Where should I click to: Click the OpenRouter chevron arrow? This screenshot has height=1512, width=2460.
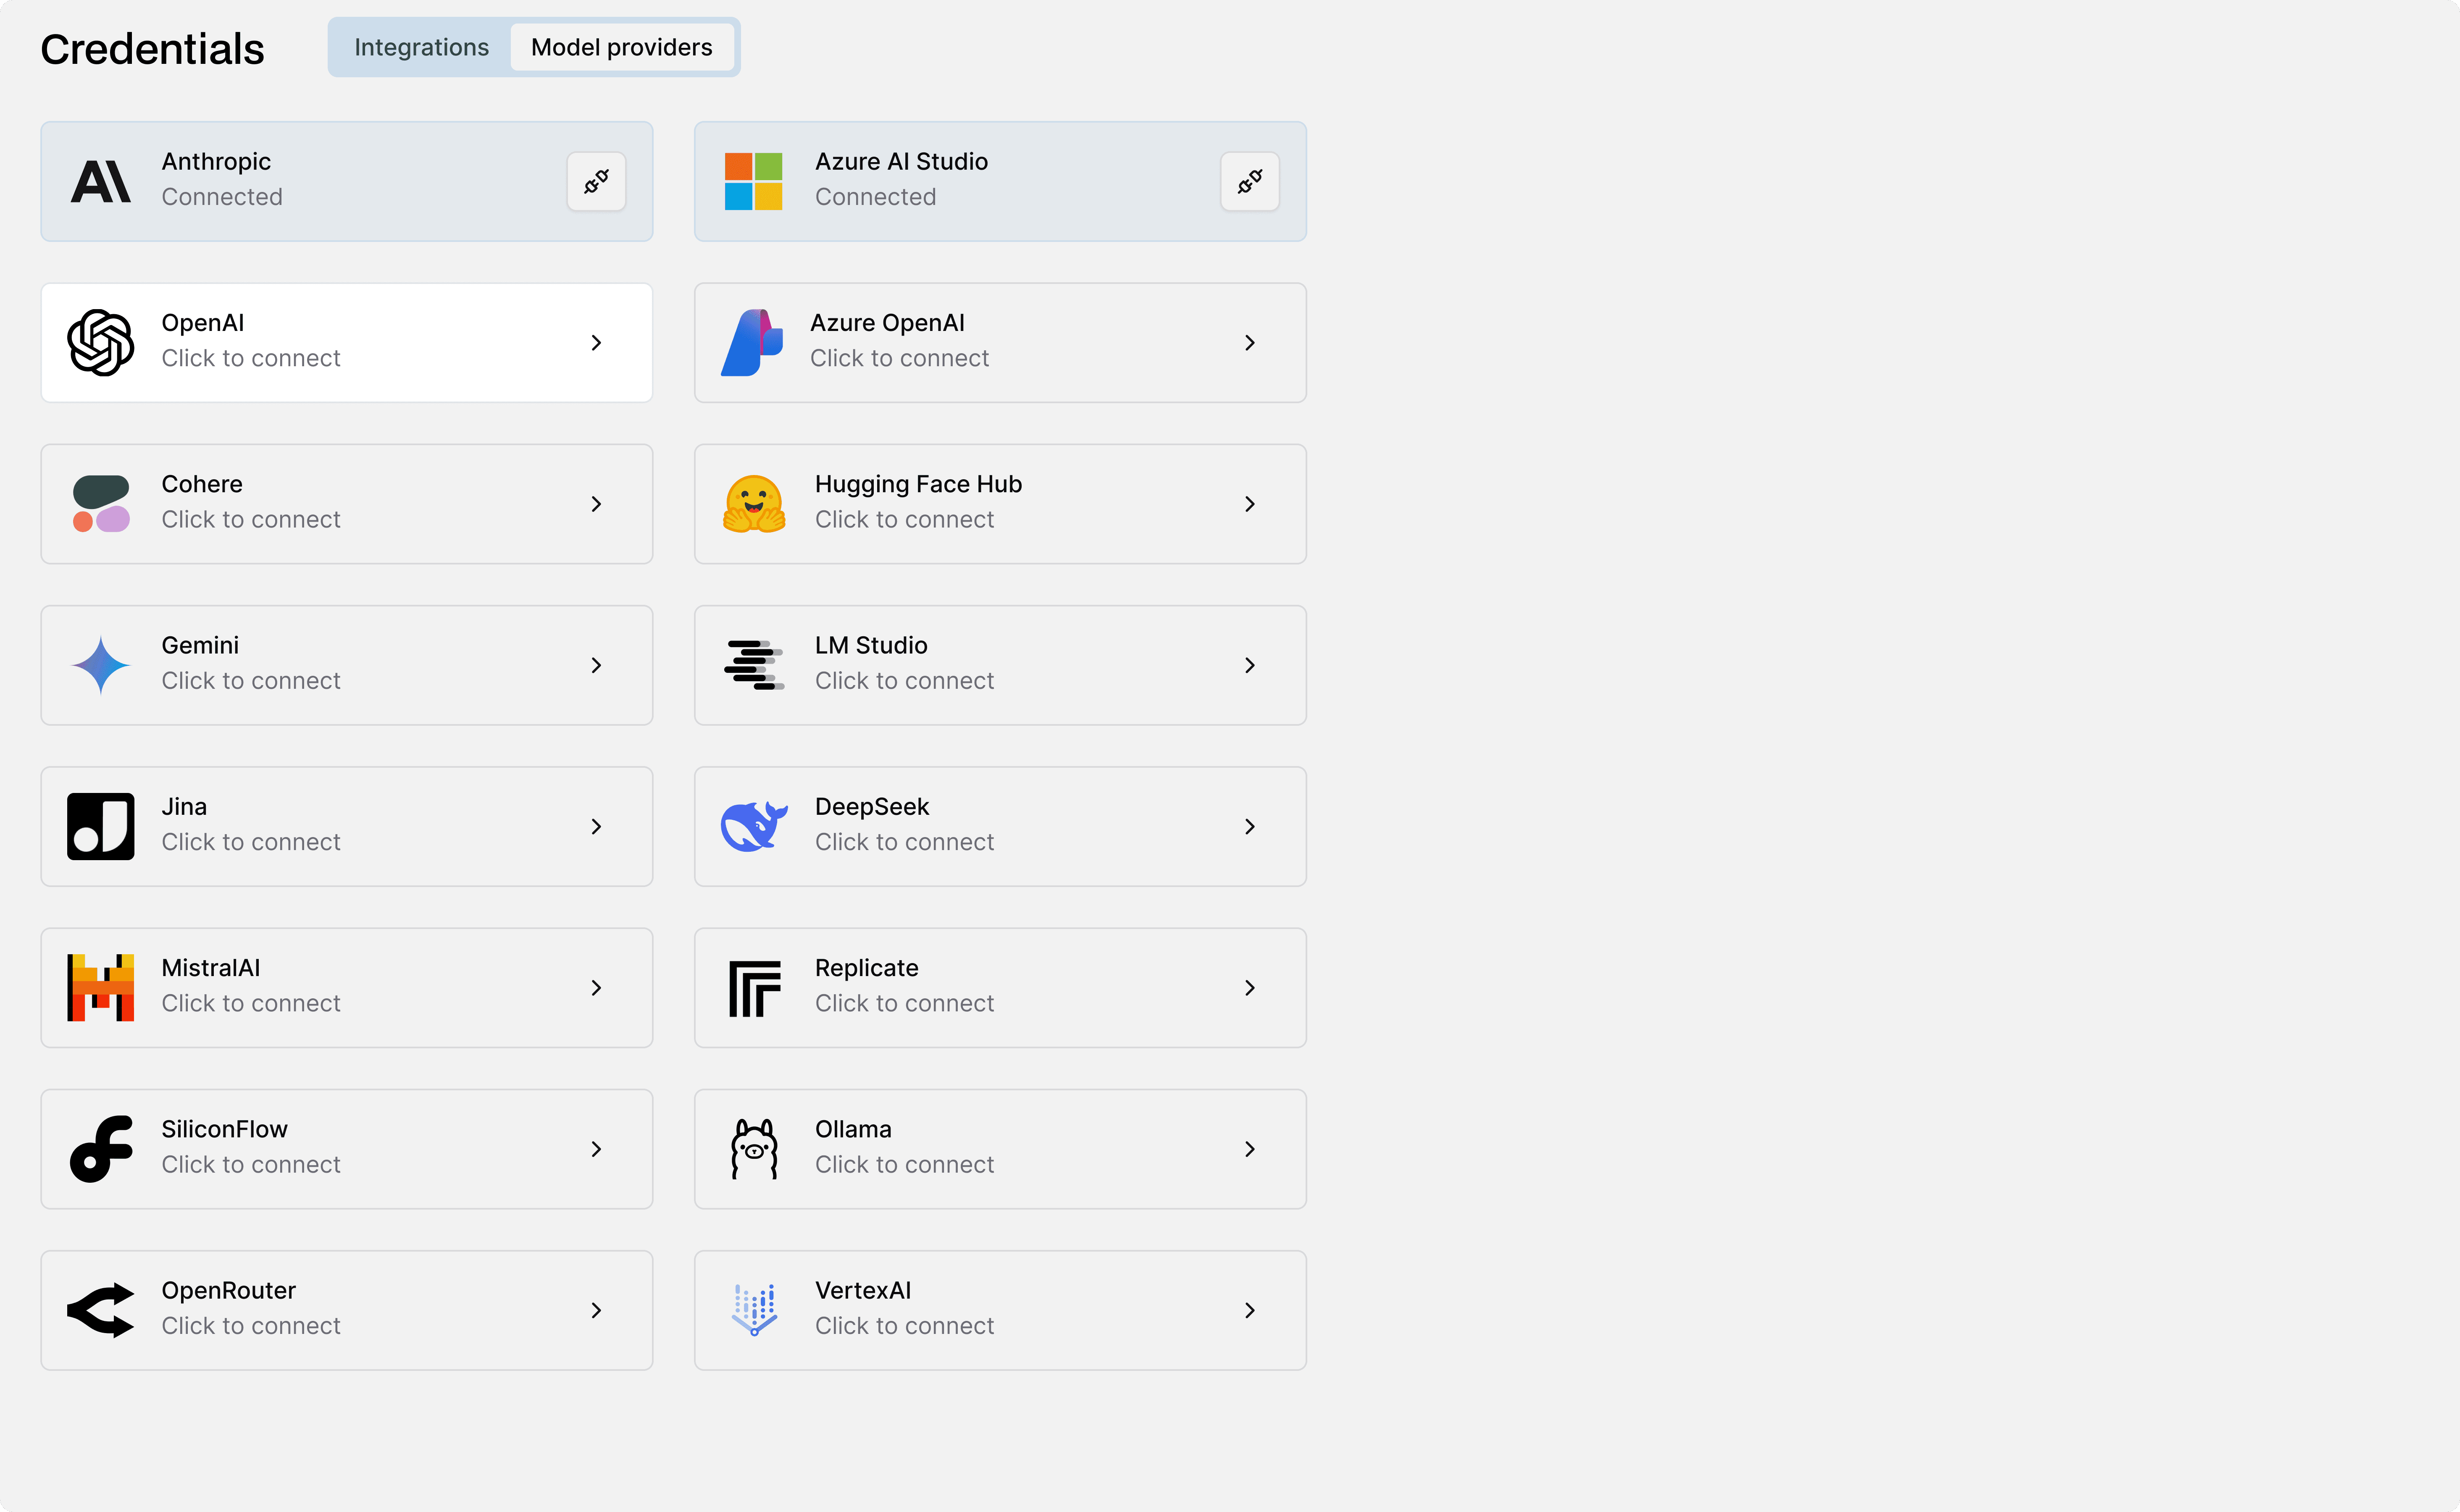click(x=596, y=1311)
